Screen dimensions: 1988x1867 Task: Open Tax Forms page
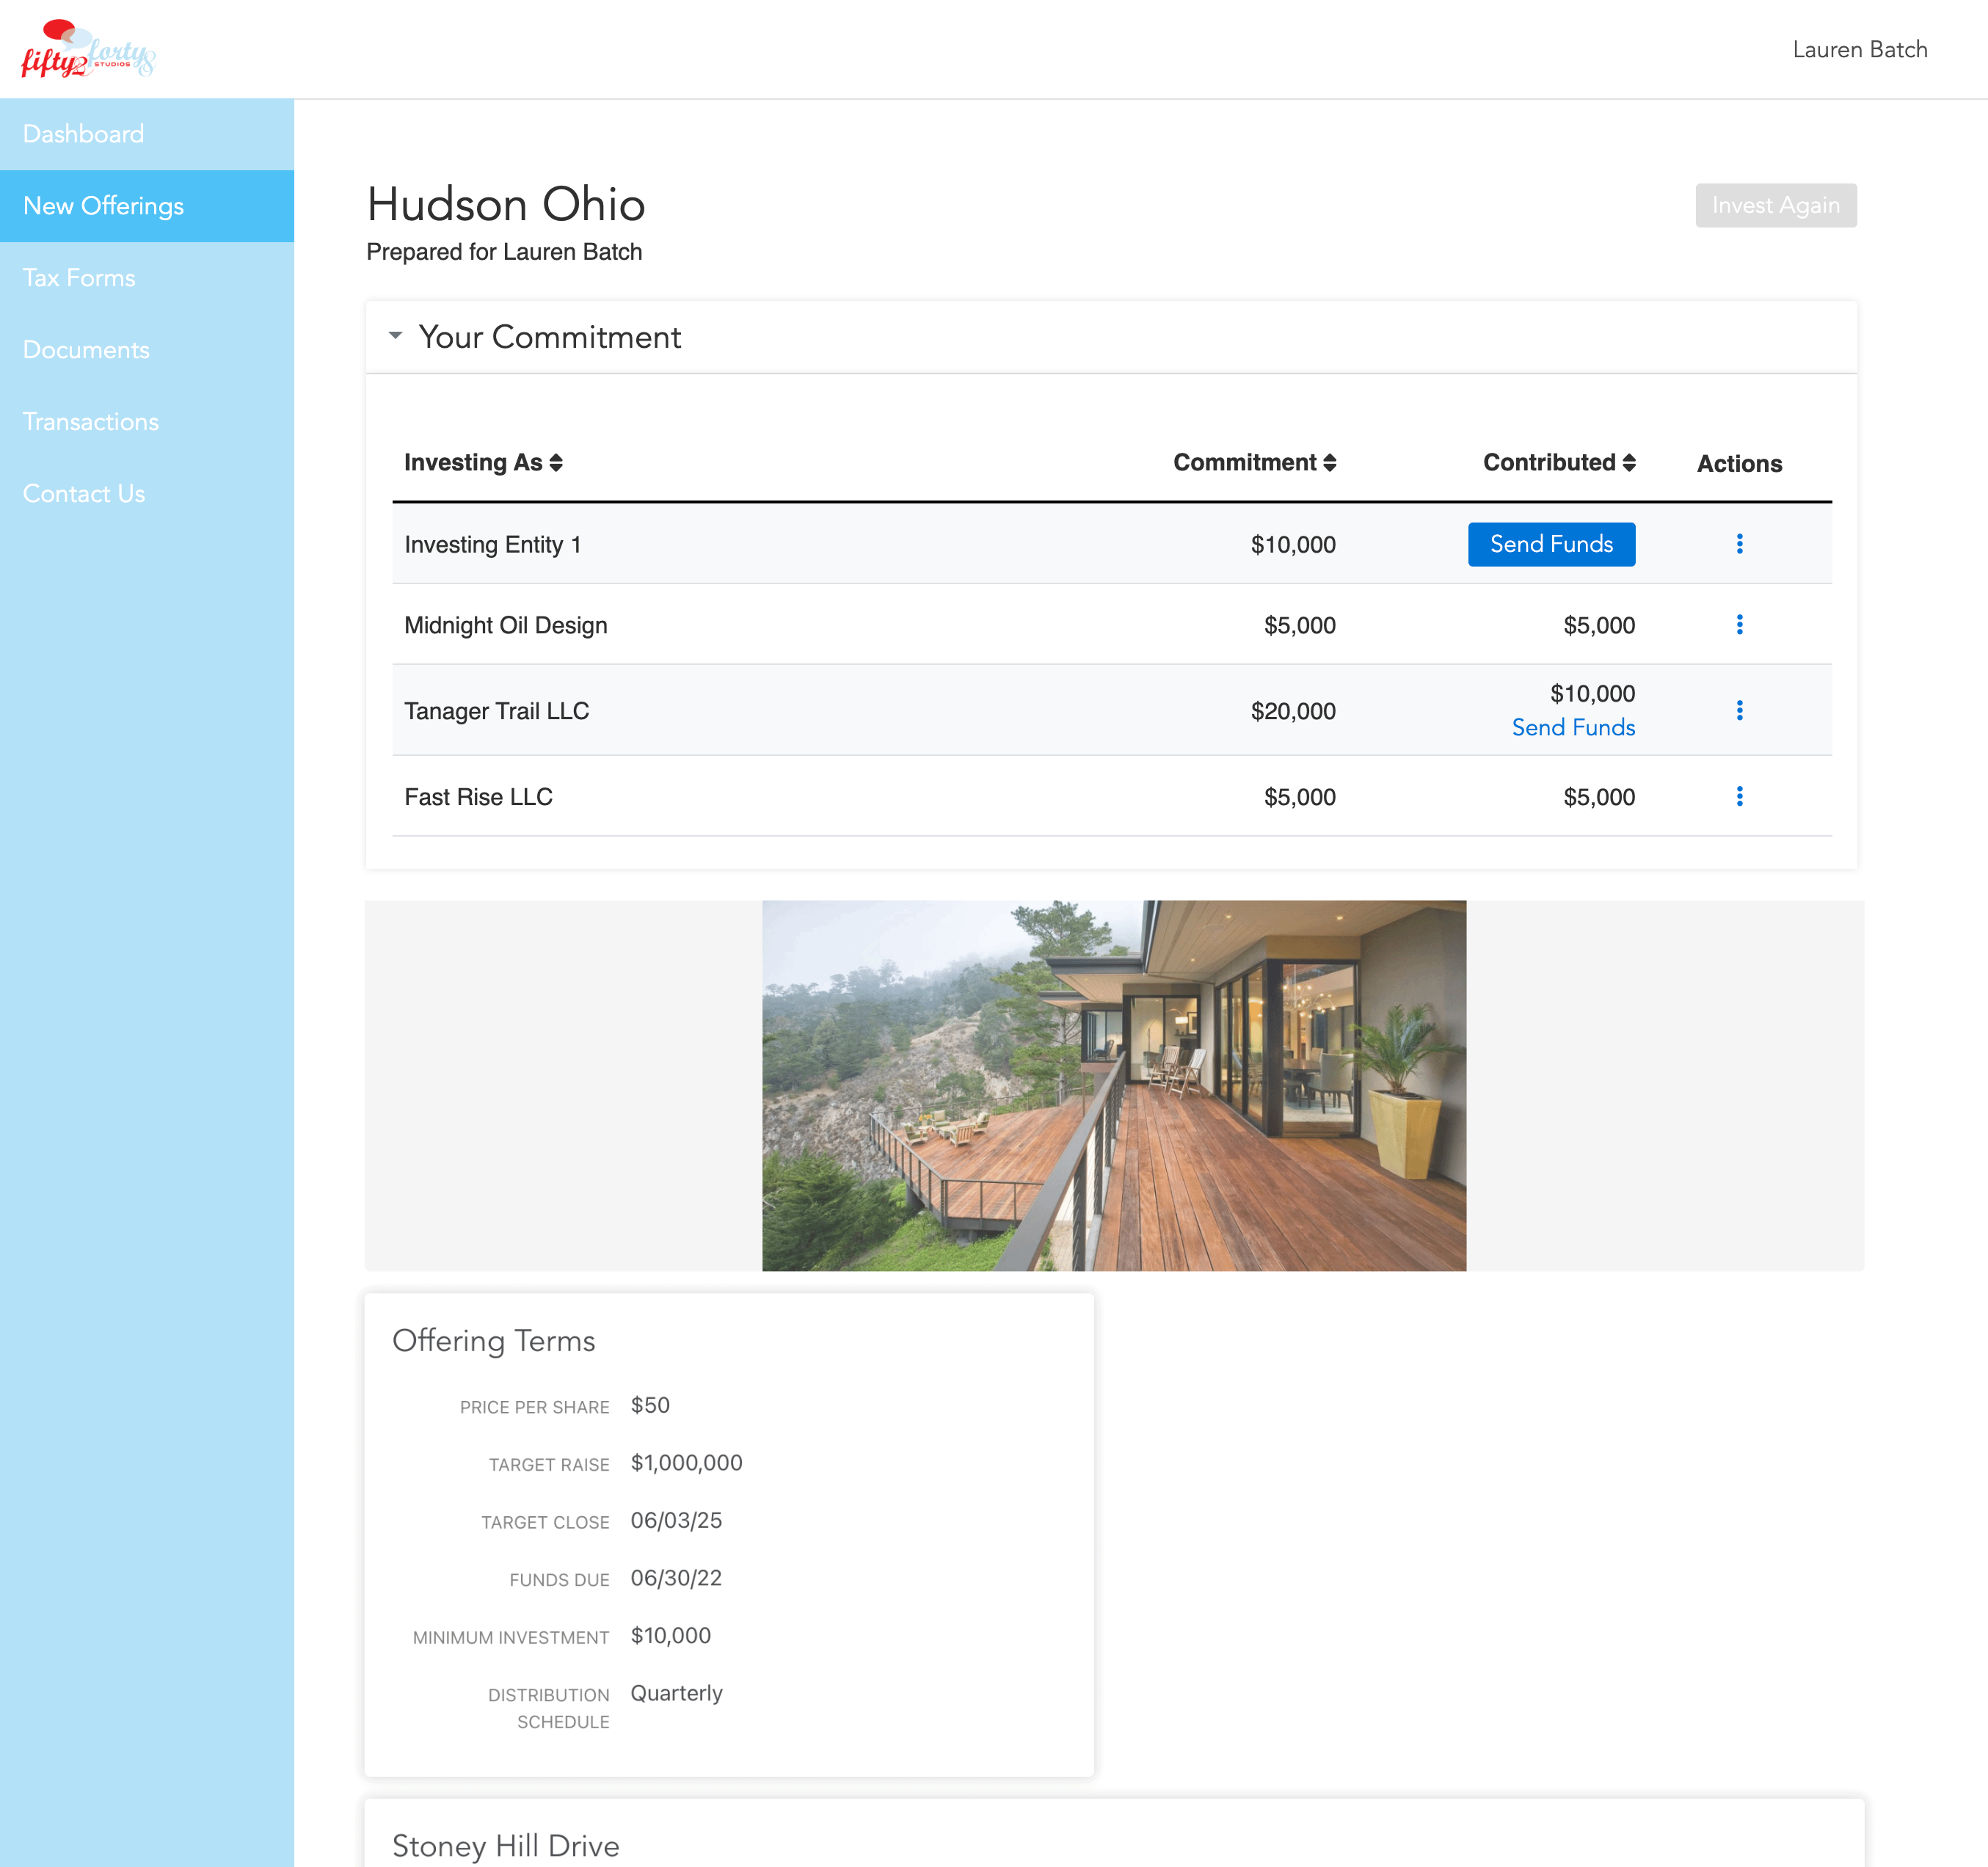[x=79, y=278]
